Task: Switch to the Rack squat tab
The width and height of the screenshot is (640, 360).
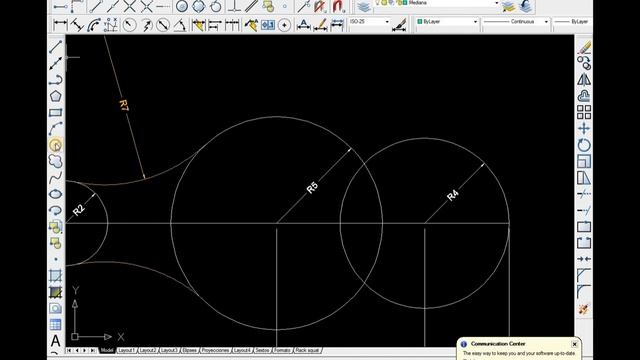Action: 307,350
